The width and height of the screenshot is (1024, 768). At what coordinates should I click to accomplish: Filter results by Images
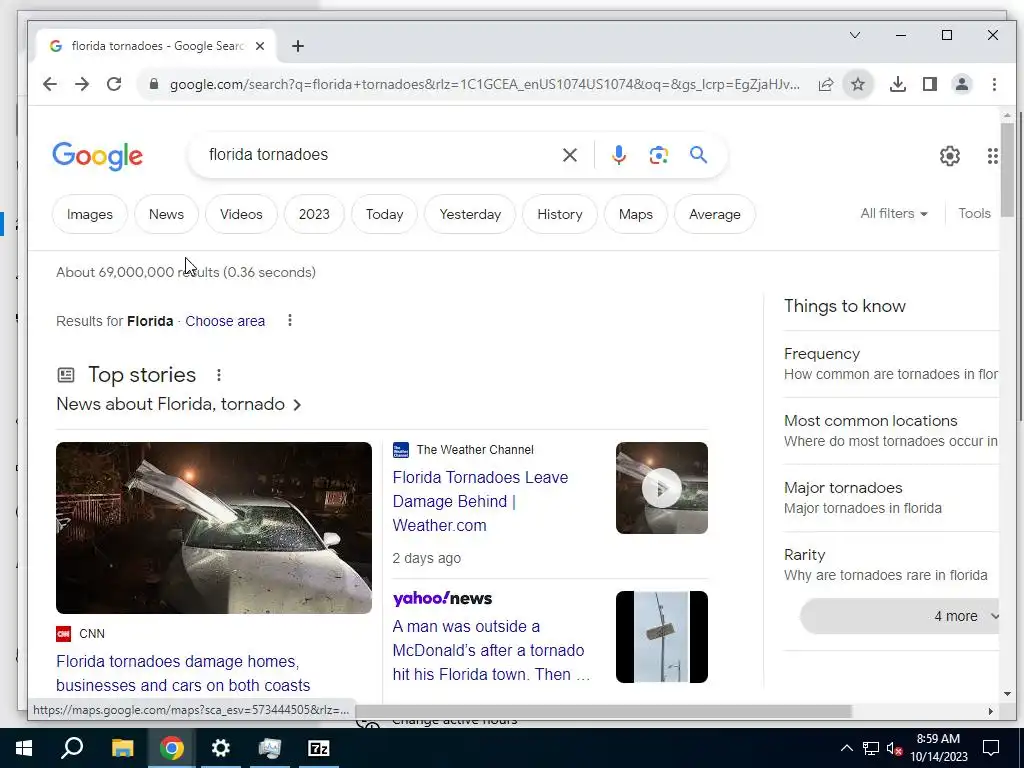[89, 214]
